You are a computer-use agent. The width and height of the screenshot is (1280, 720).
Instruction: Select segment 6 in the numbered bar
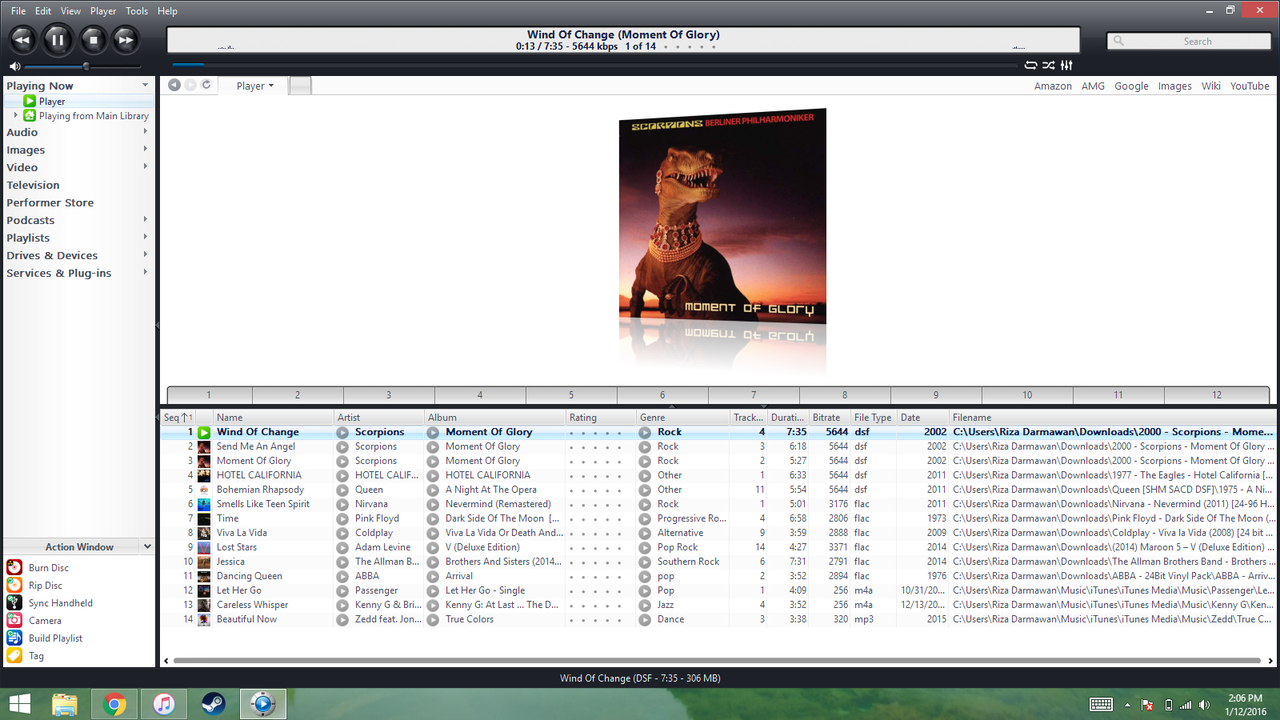pyautogui.click(x=662, y=395)
